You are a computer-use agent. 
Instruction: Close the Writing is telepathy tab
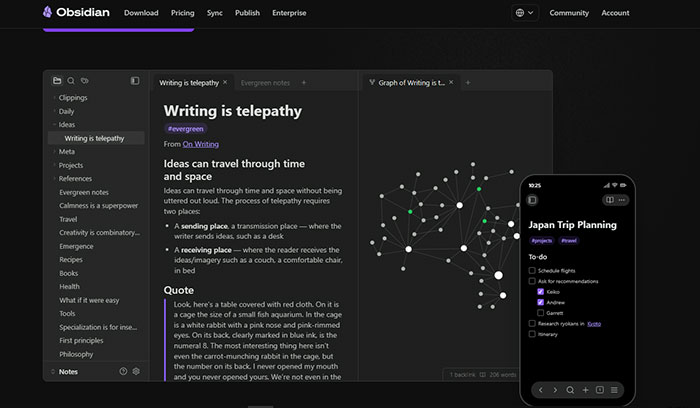225,82
